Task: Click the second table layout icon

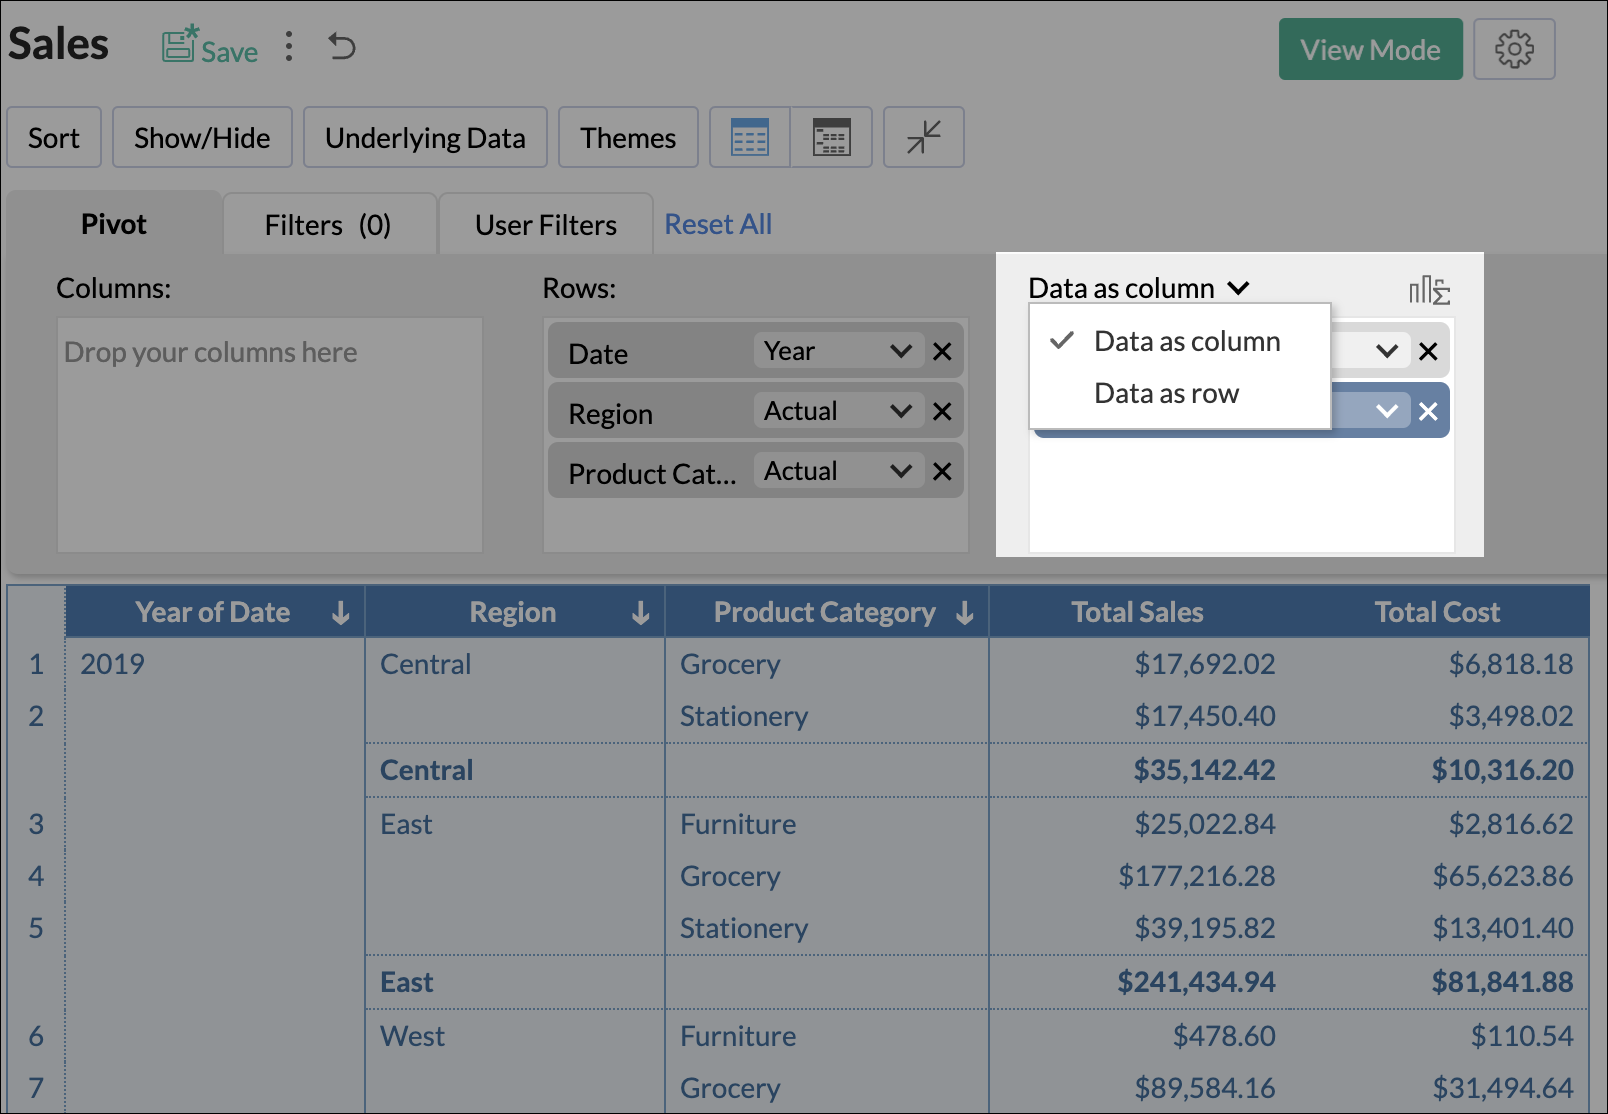Action: pyautogui.click(x=831, y=138)
